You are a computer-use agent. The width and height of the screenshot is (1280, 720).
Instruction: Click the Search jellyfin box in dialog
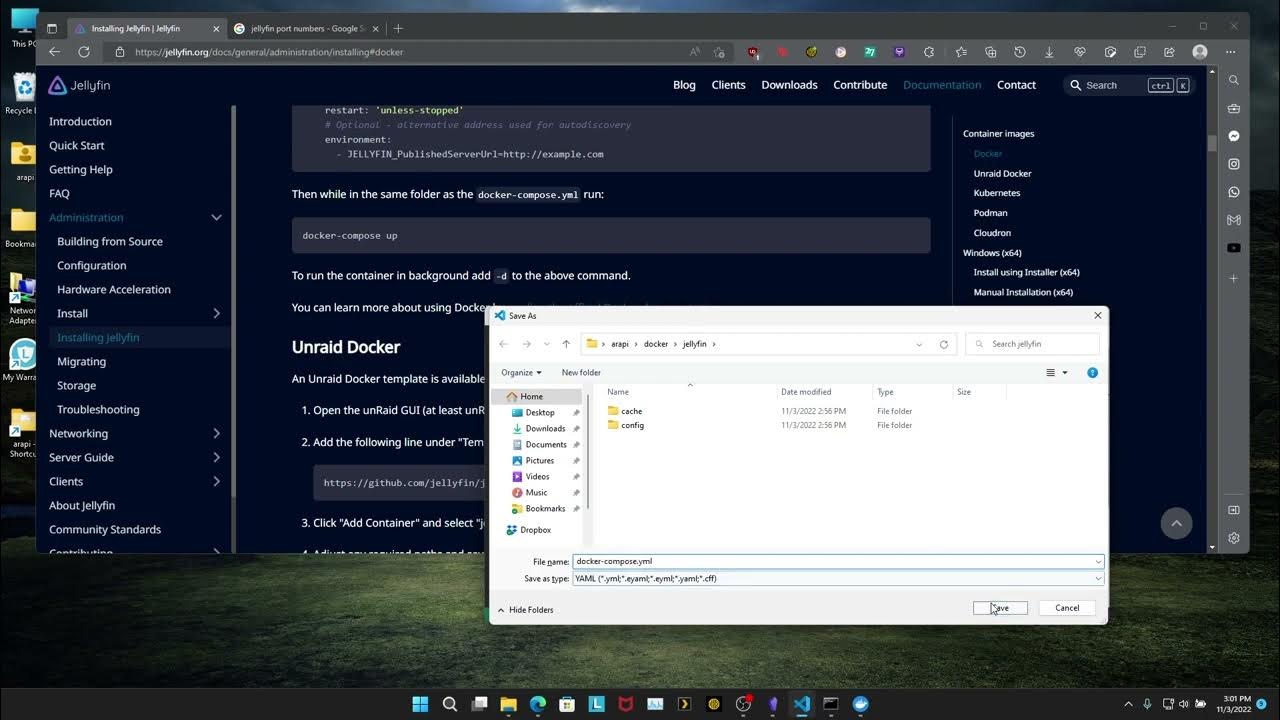coord(1032,344)
